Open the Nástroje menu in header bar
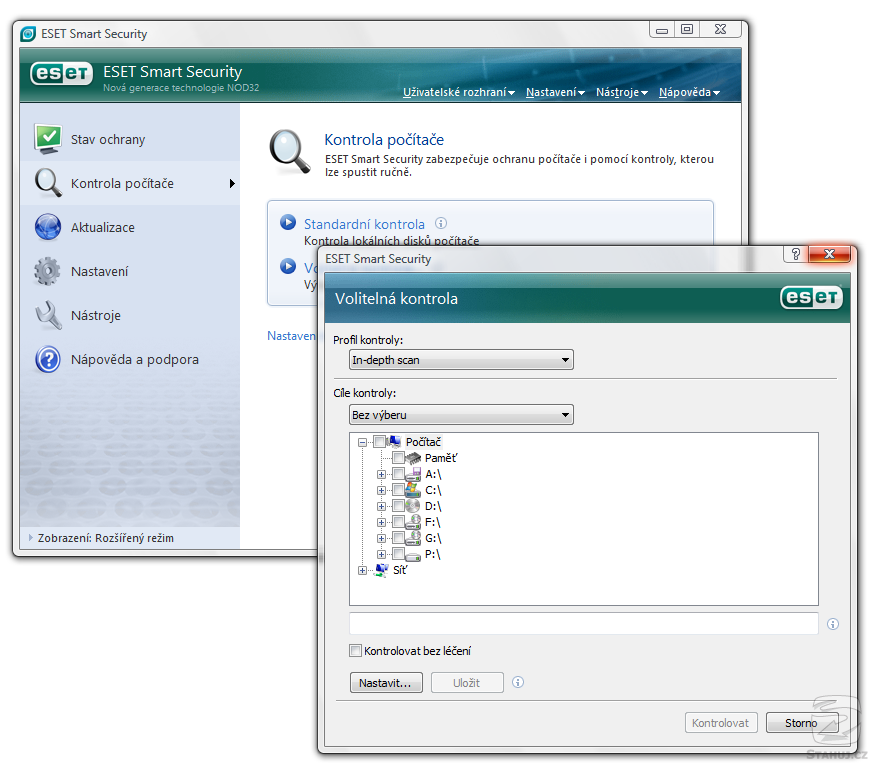 pyautogui.click(x=621, y=92)
